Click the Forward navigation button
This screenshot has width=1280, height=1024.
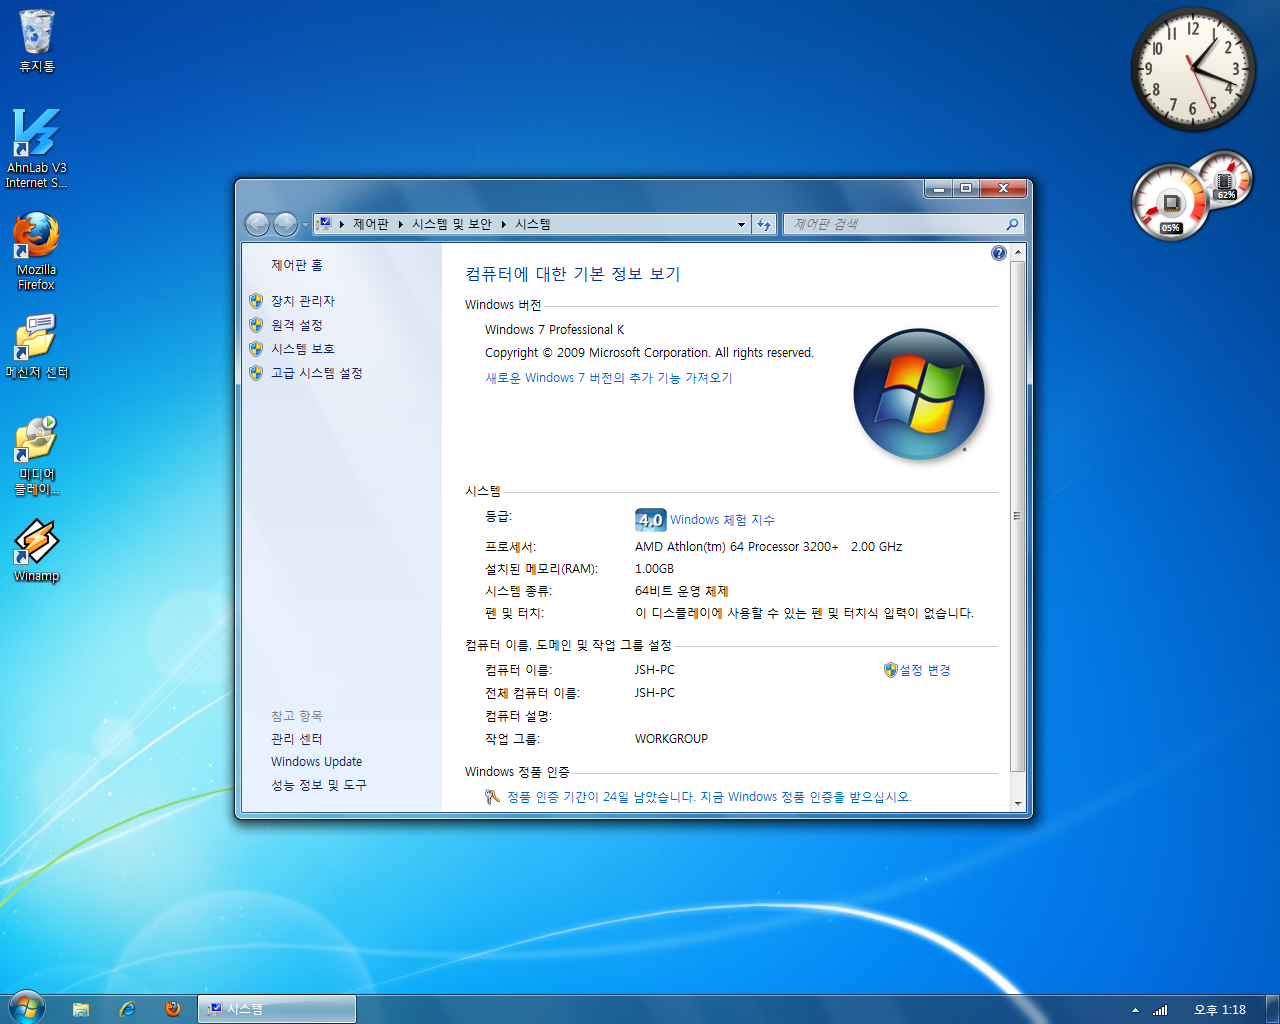pos(285,224)
